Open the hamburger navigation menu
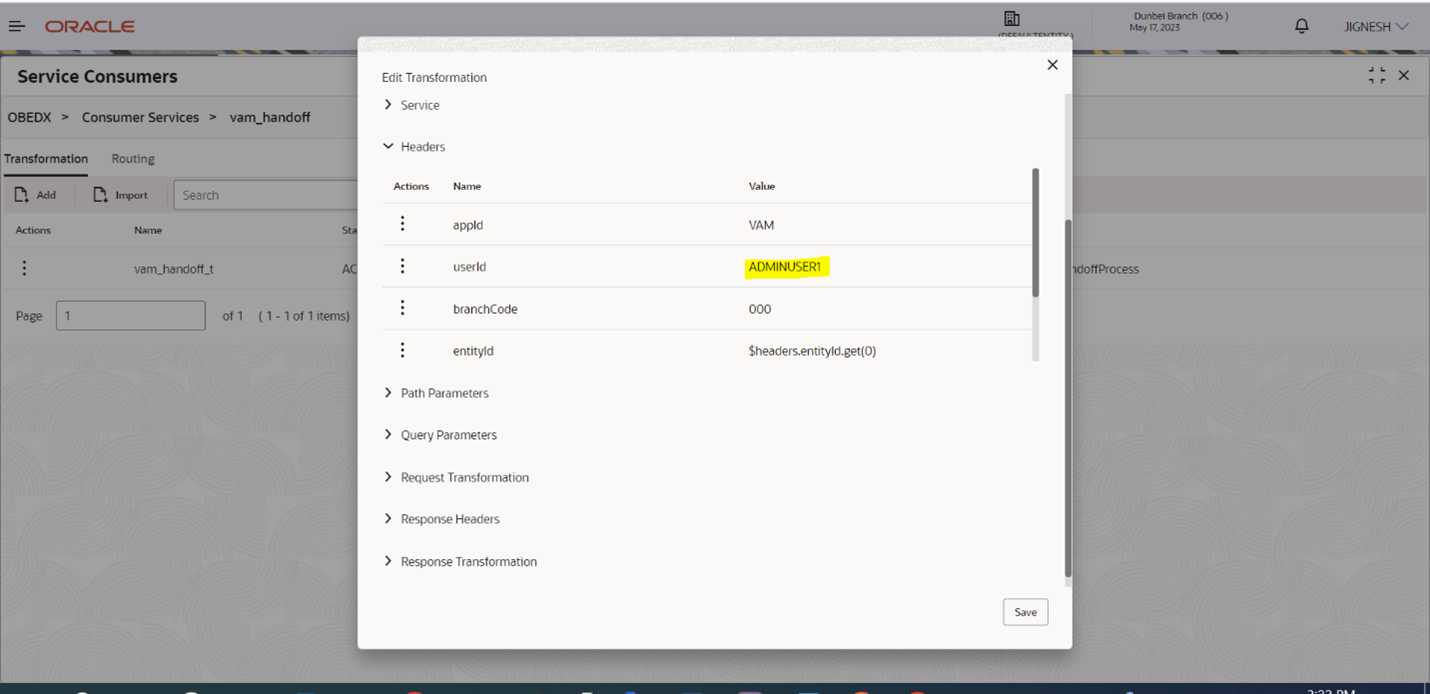Screen dimensions: 1430x694 (x=17, y=26)
